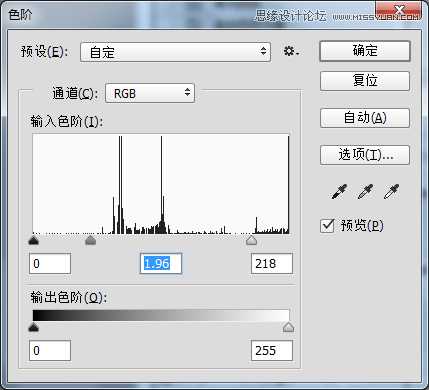Image resolution: width=429 pixels, height=390 pixels.
Task: Click the output black slider handle
Action: click(34, 327)
